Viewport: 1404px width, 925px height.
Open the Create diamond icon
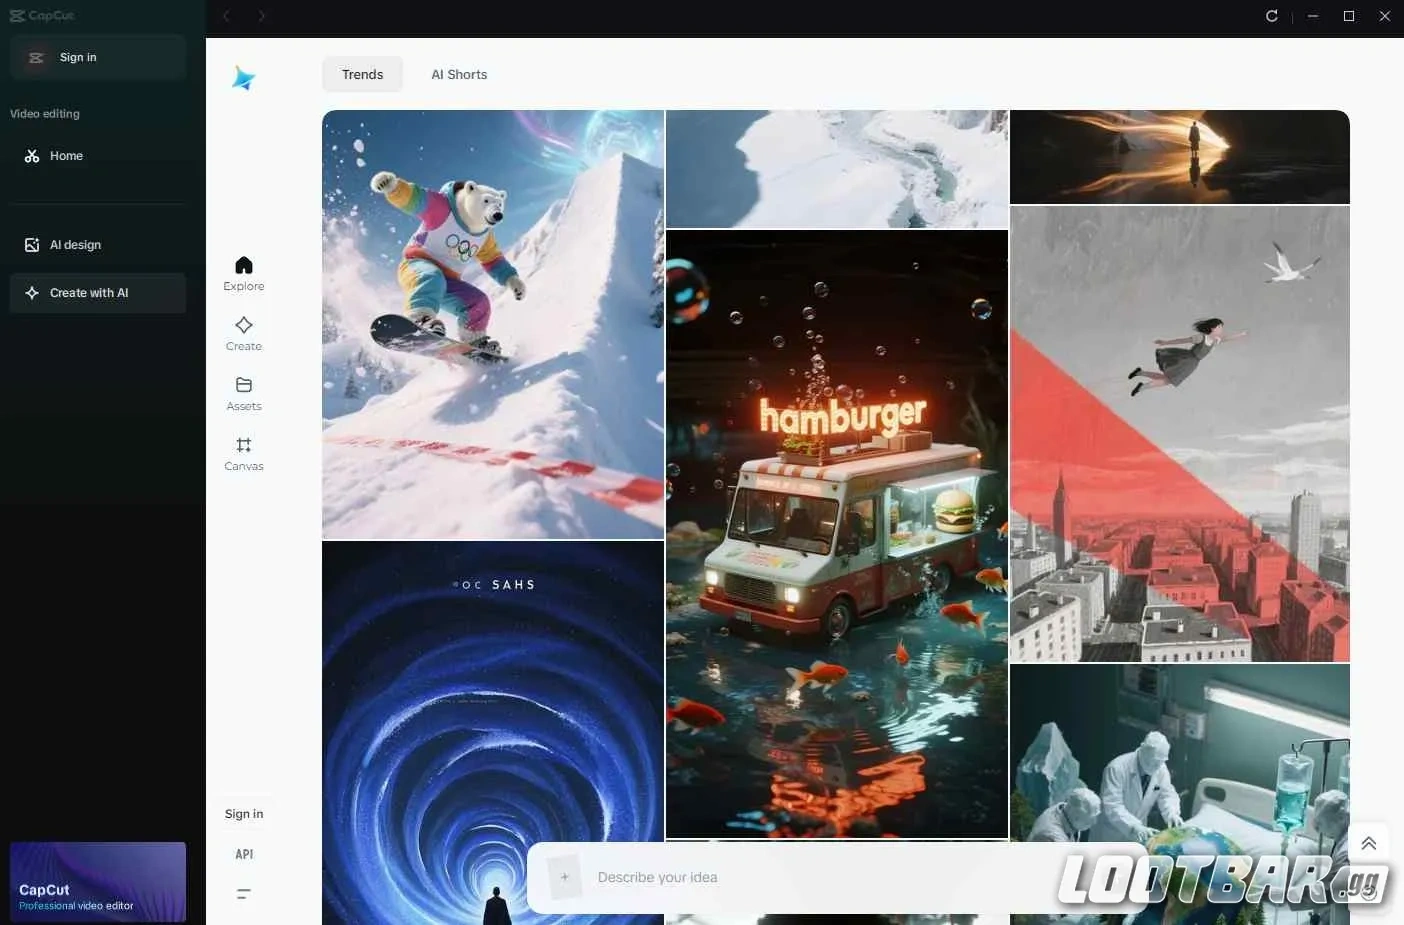coord(244,326)
